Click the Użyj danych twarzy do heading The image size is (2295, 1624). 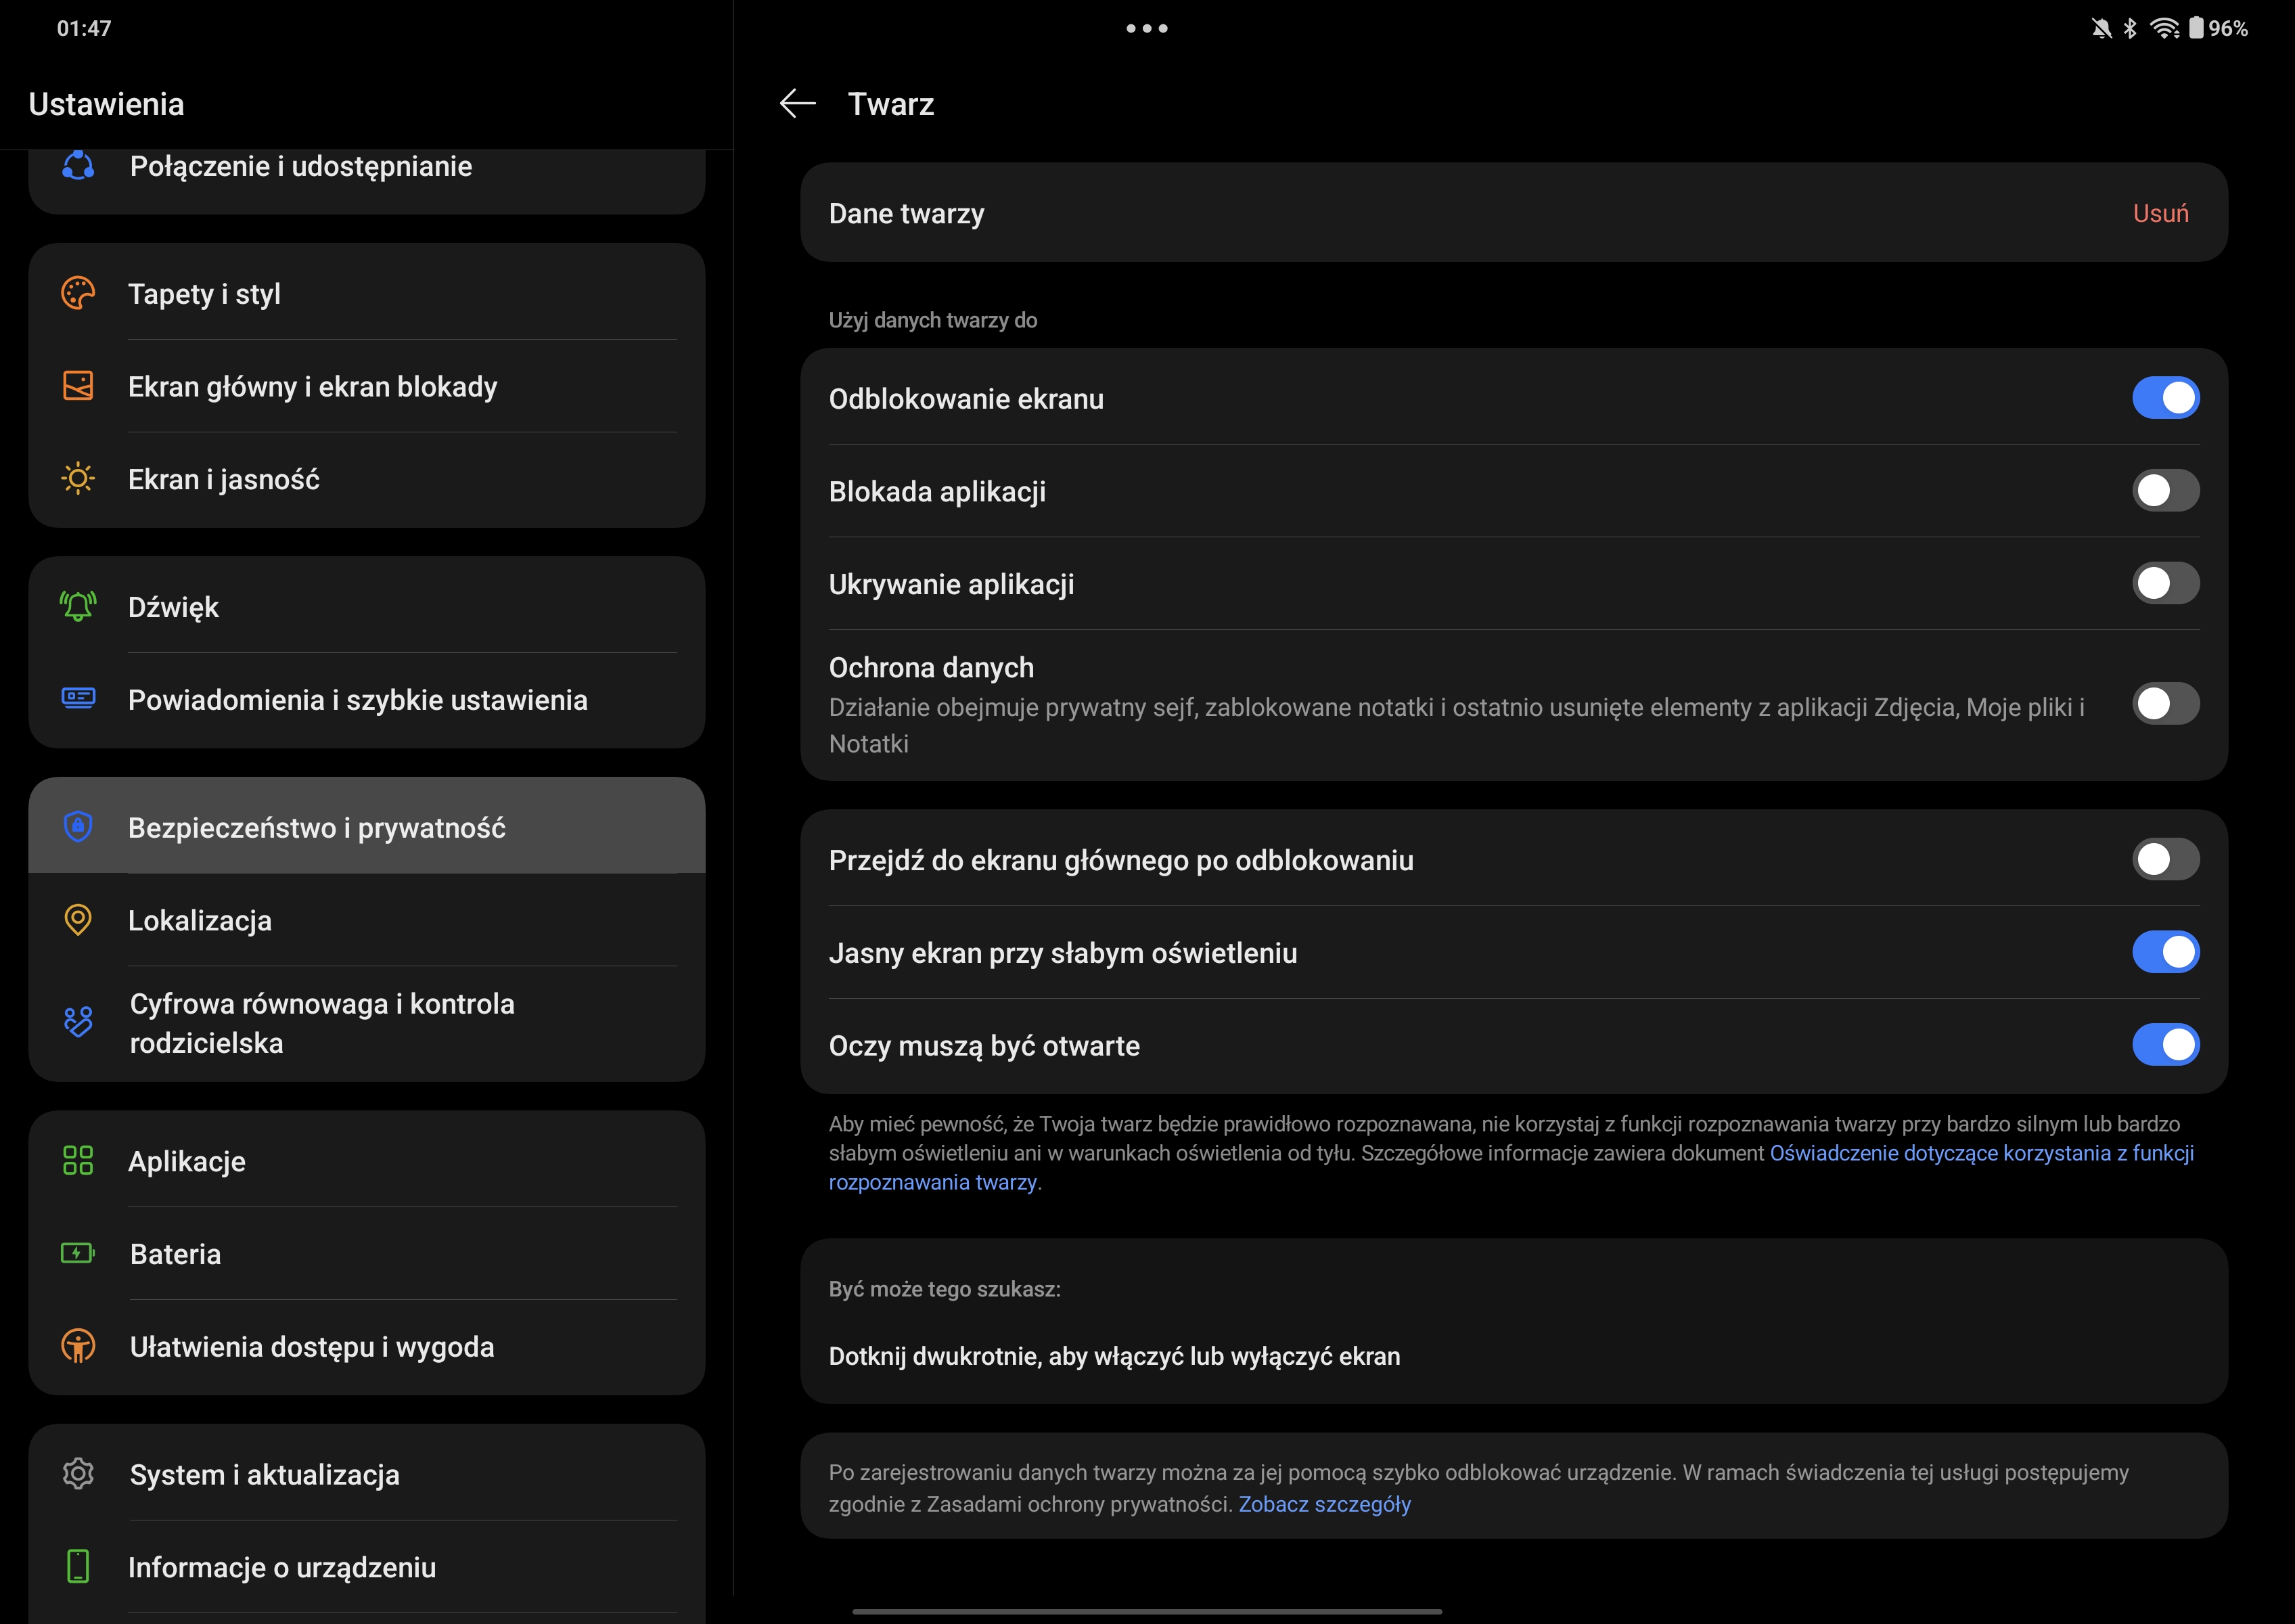(932, 320)
